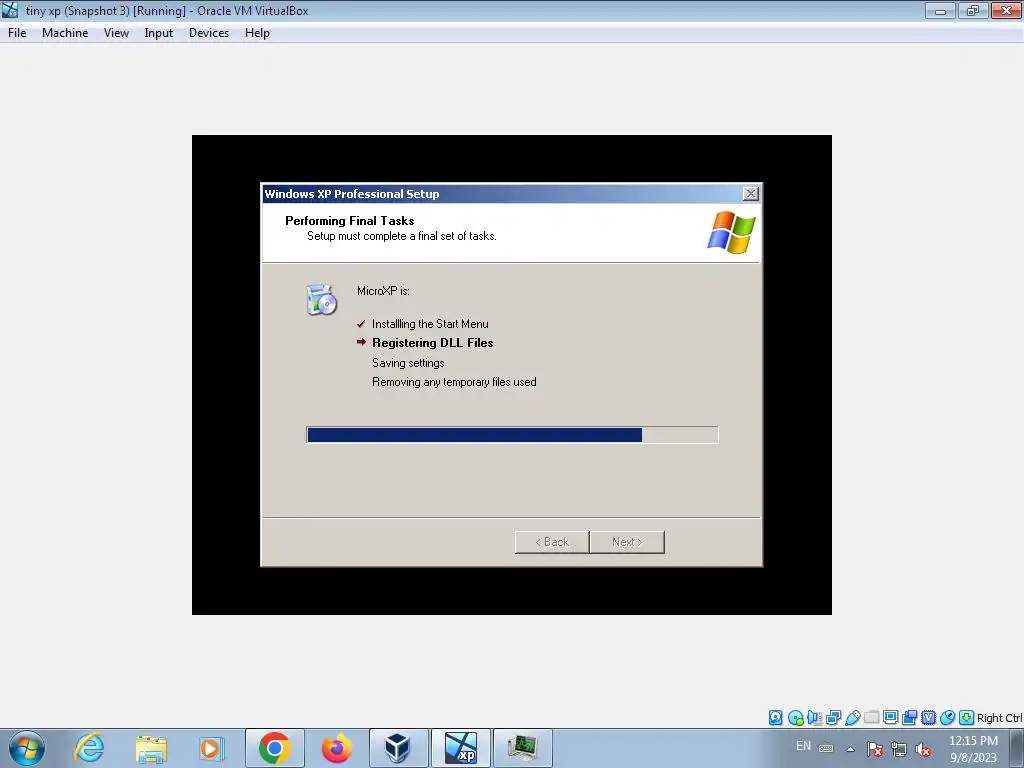This screenshot has height=768, width=1024.
Task: Click the VirtualBox audio status icon
Action: [814, 718]
